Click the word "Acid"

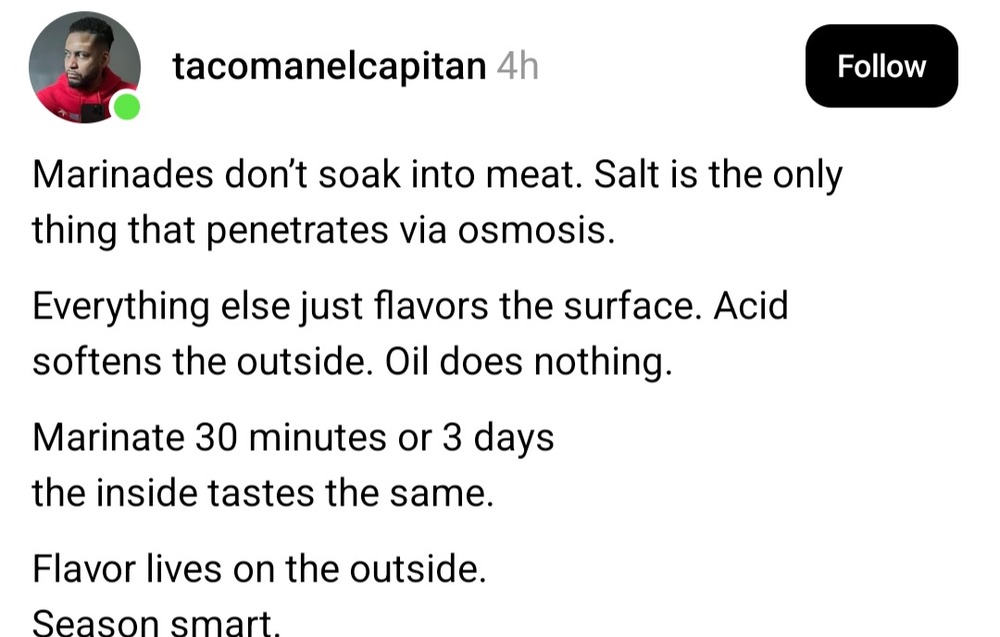750,306
